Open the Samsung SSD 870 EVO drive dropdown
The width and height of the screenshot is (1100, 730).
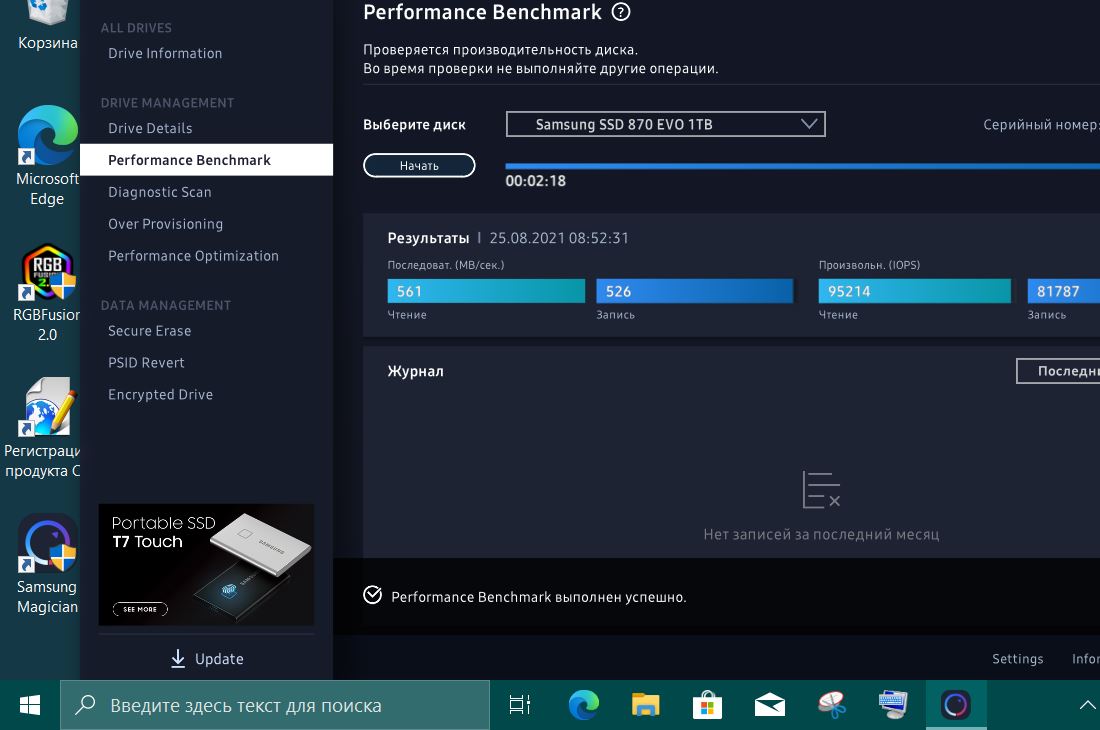[665, 124]
